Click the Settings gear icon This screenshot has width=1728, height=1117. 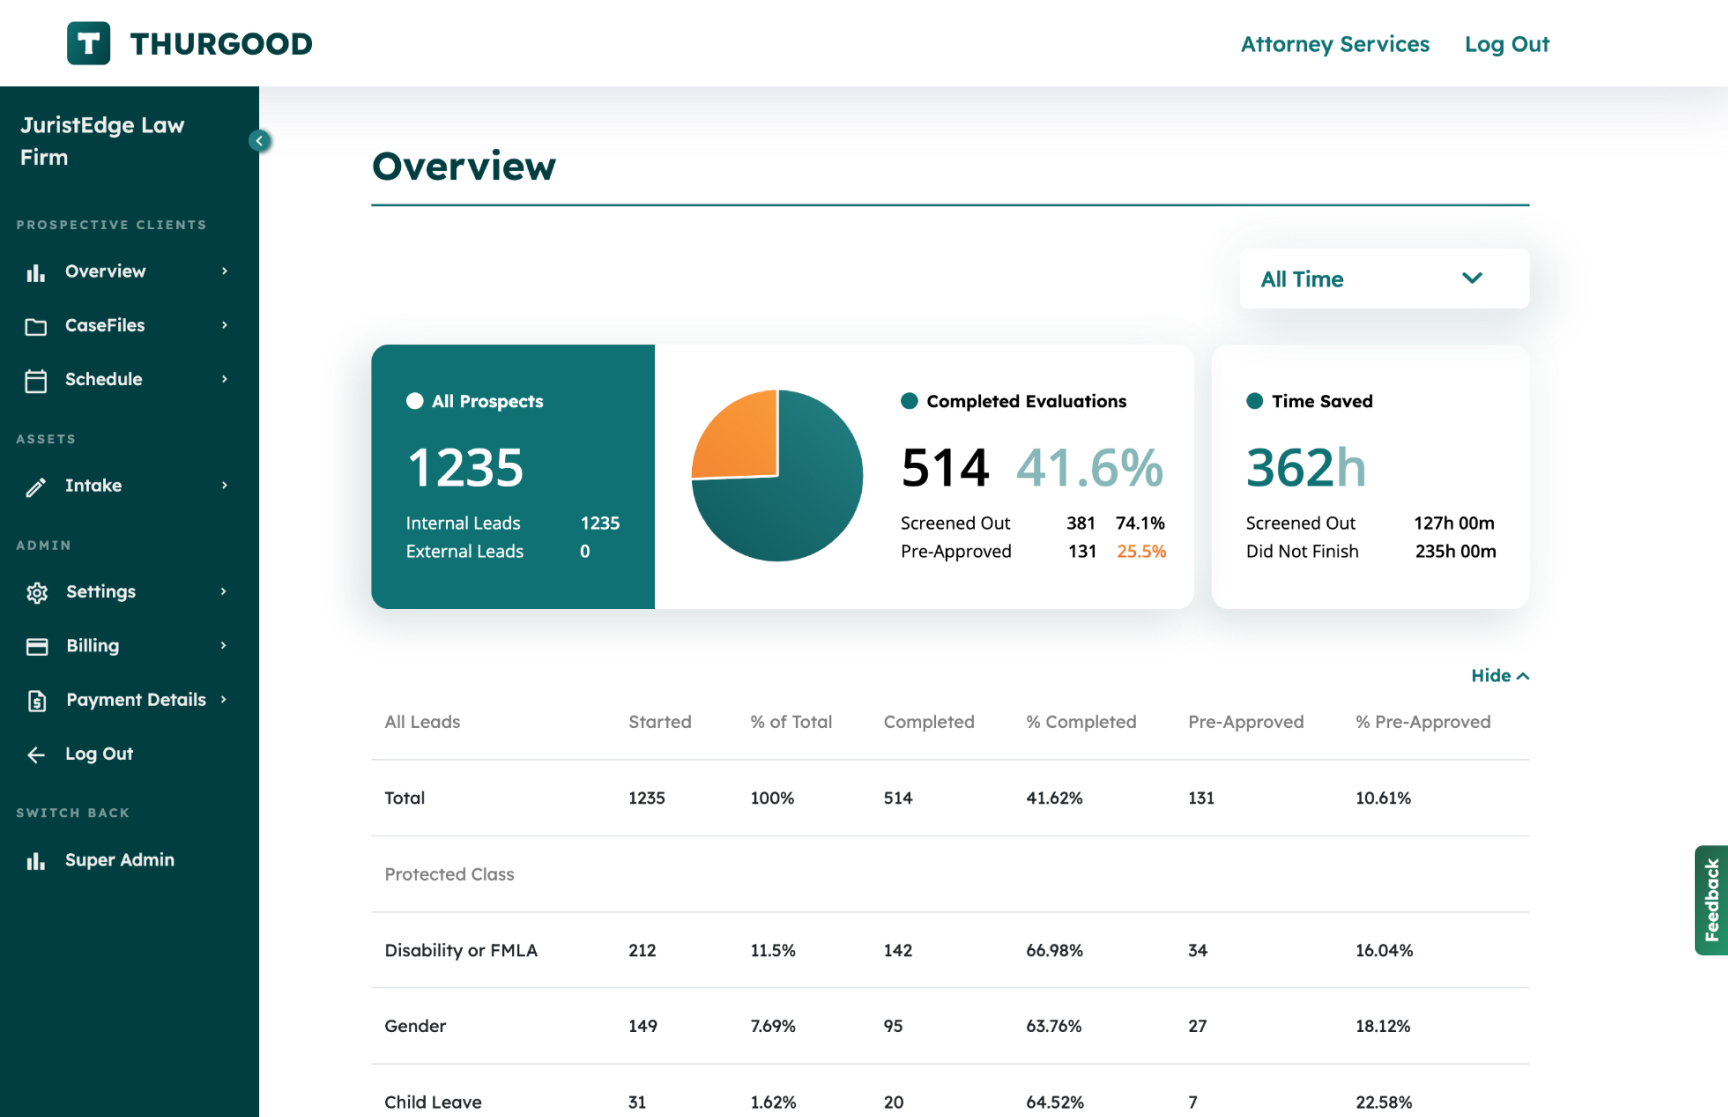[x=37, y=593]
